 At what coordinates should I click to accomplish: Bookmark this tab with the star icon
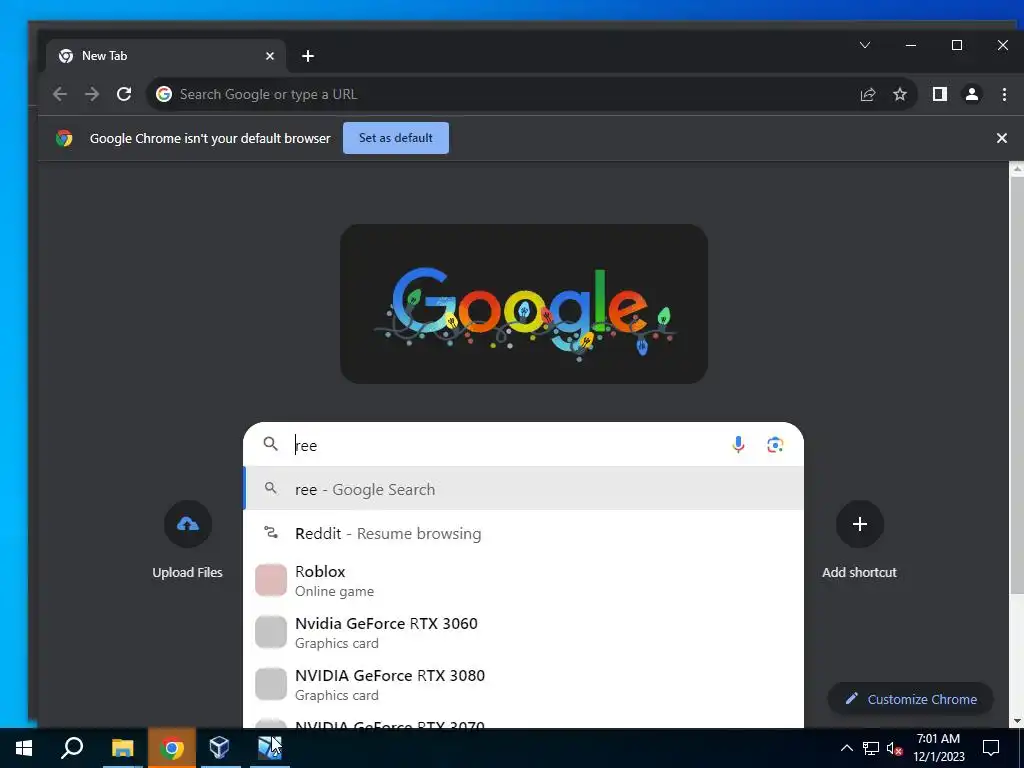(x=900, y=94)
